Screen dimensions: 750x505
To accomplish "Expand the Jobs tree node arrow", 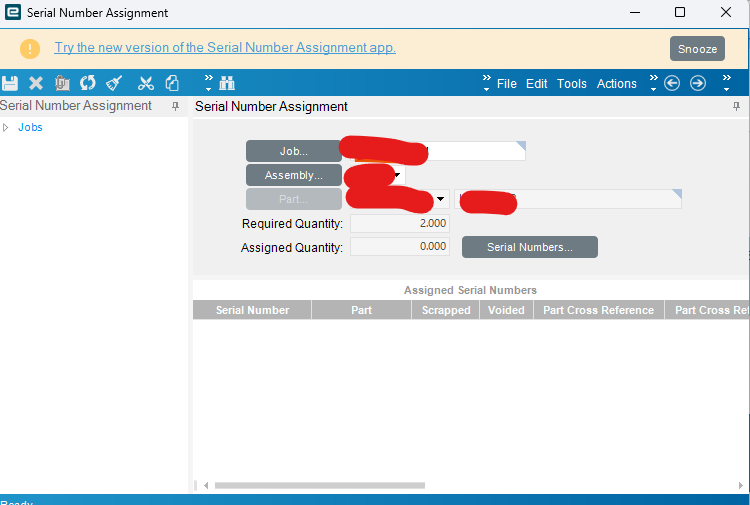I will (6, 127).
